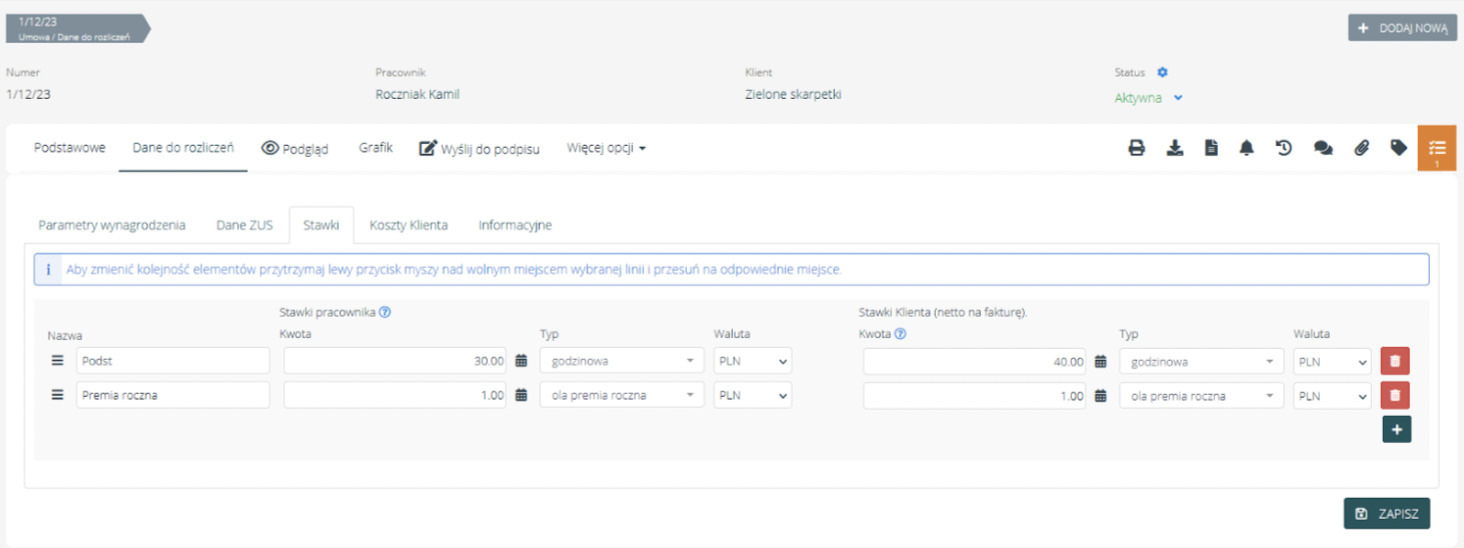Expand the Aktywna status dropdown
Viewport: 1464px width, 548px height.
coord(1178,98)
